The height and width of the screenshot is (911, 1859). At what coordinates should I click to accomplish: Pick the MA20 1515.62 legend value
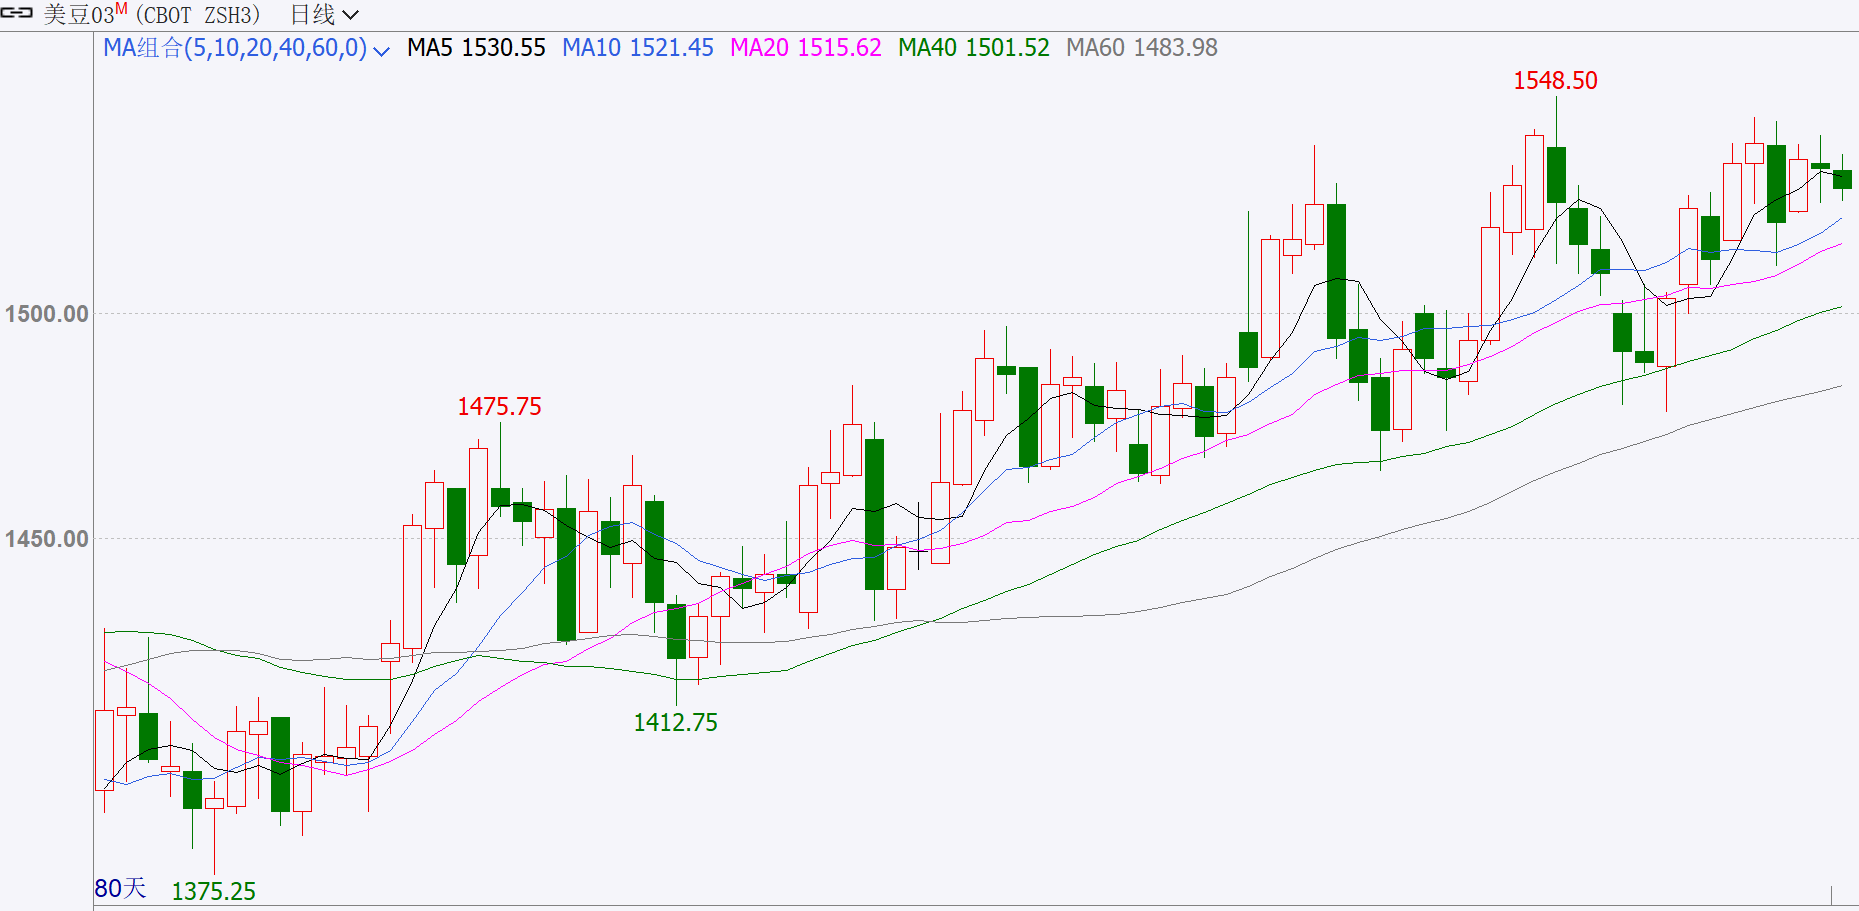coord(806,48)
